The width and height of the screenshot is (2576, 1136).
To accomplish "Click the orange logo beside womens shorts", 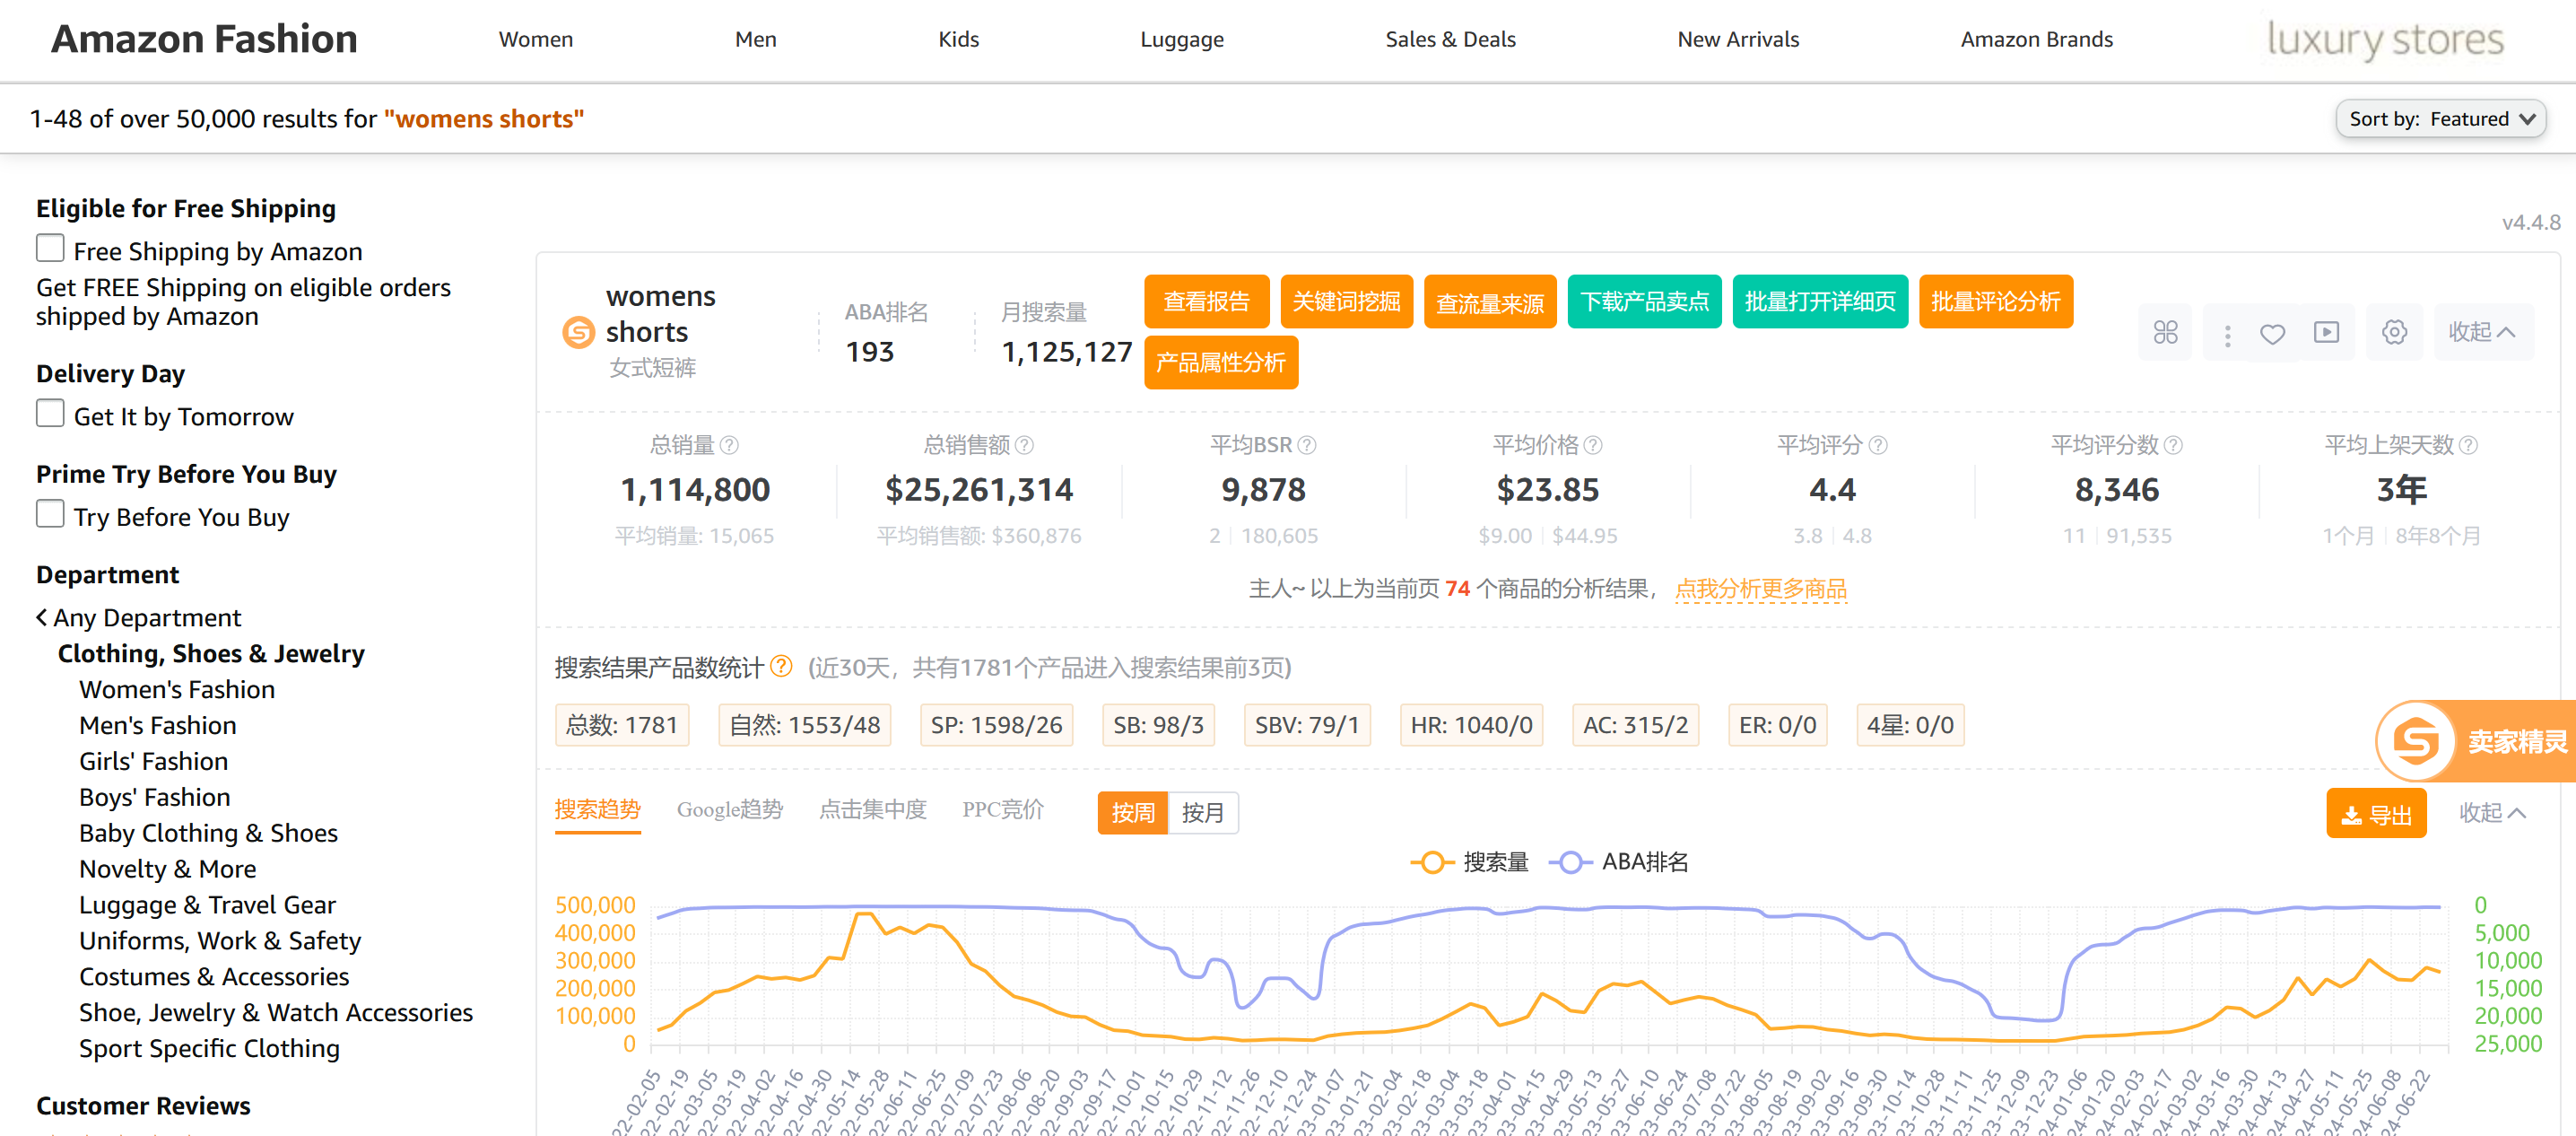I will pyautogui.click(x=578, y=332).
